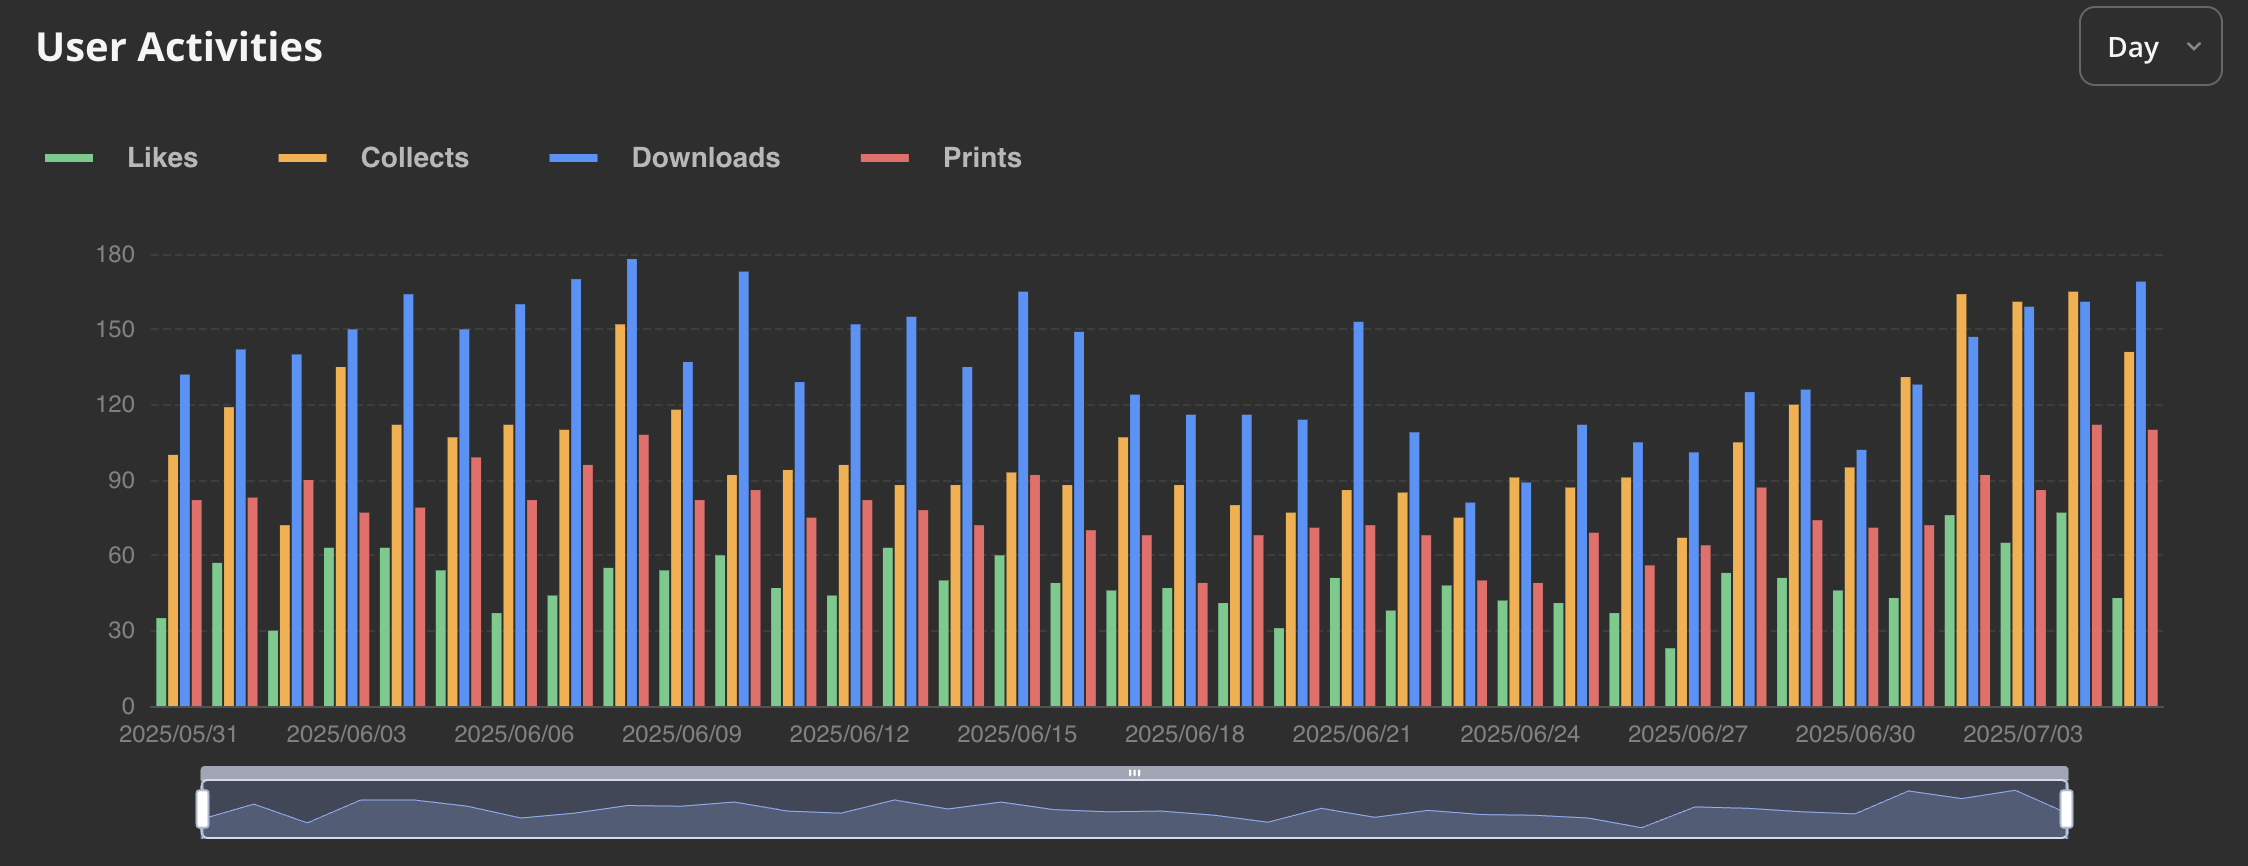This screenshot has height=866, width=2248.
Task: Click the 30 y-axis label
Action: [121, 630]
